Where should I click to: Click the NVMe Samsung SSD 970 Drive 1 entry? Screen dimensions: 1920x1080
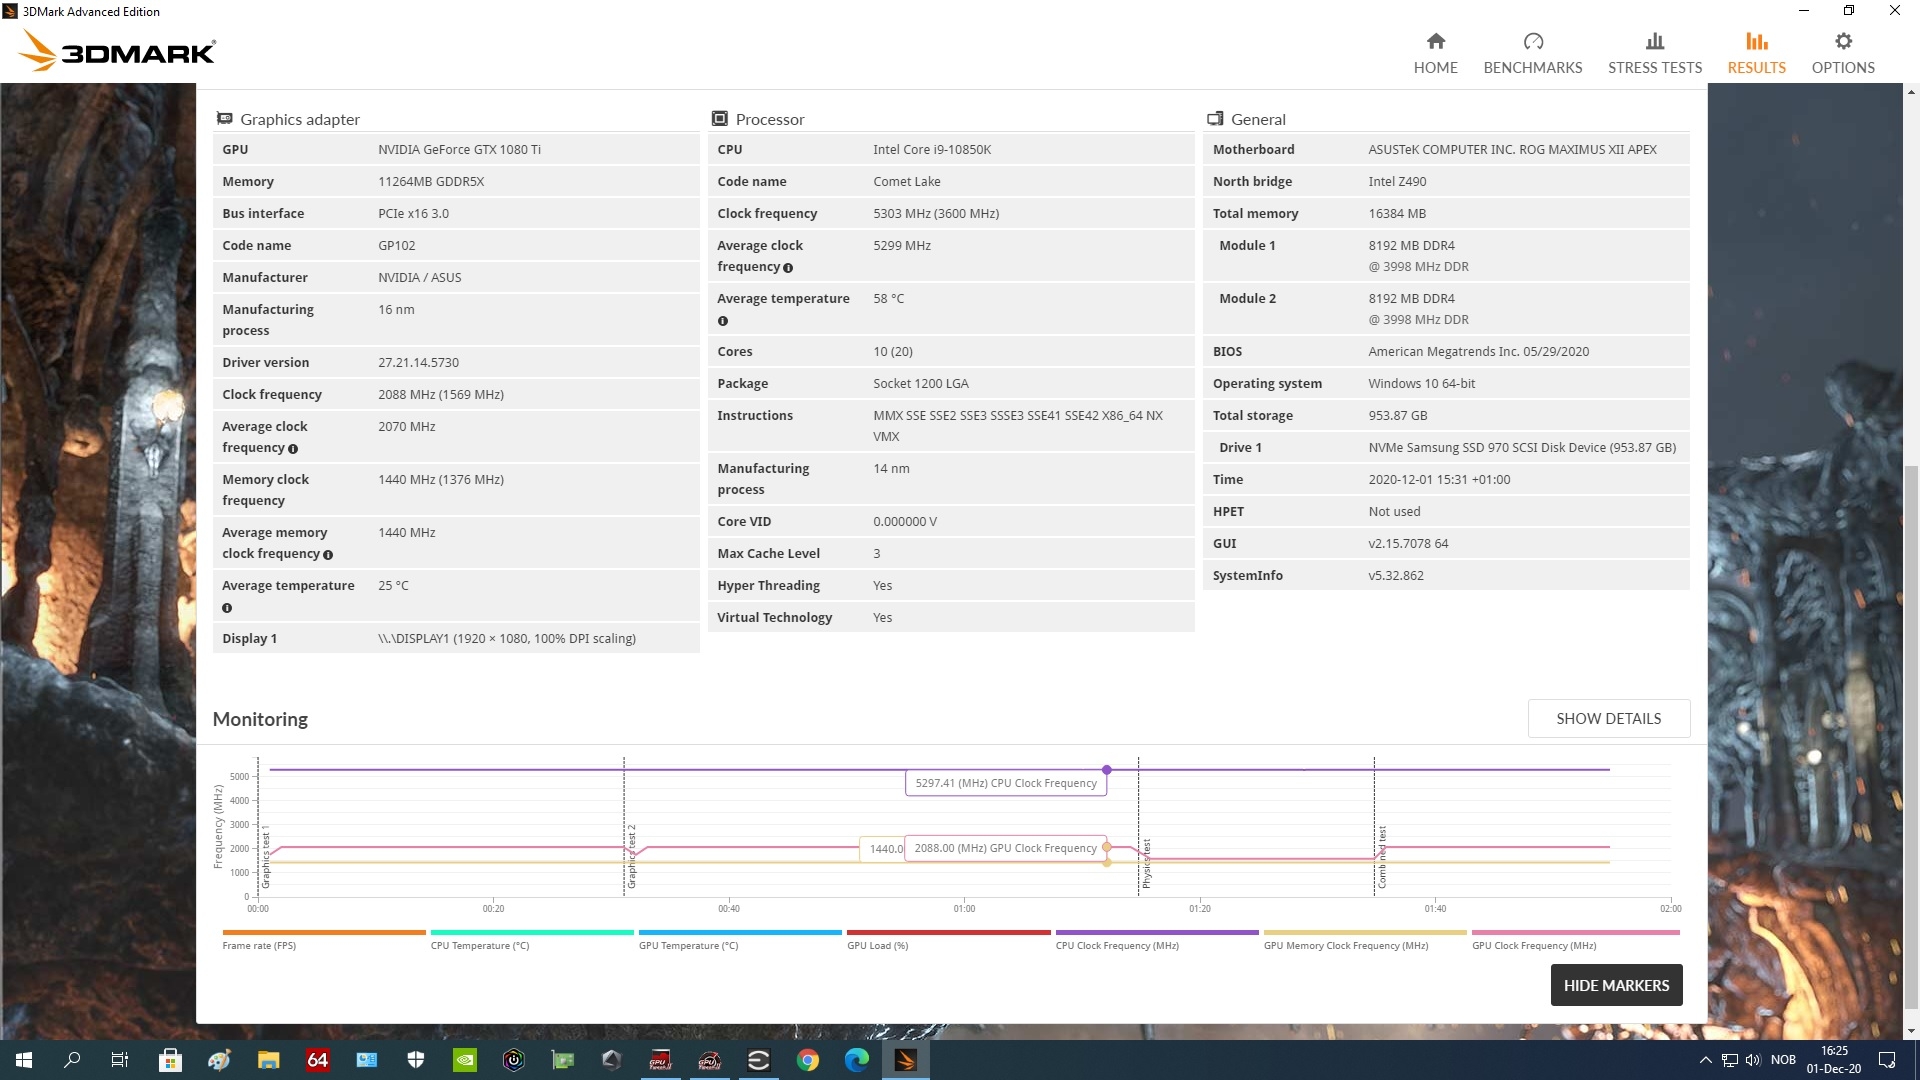(1522, 448)
